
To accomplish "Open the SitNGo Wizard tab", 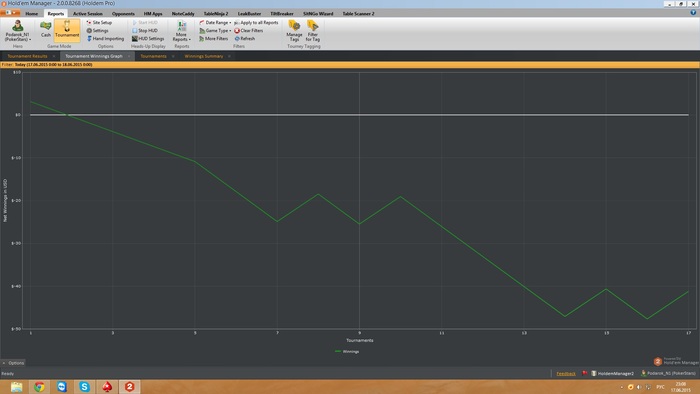I will tap(318, 13).
